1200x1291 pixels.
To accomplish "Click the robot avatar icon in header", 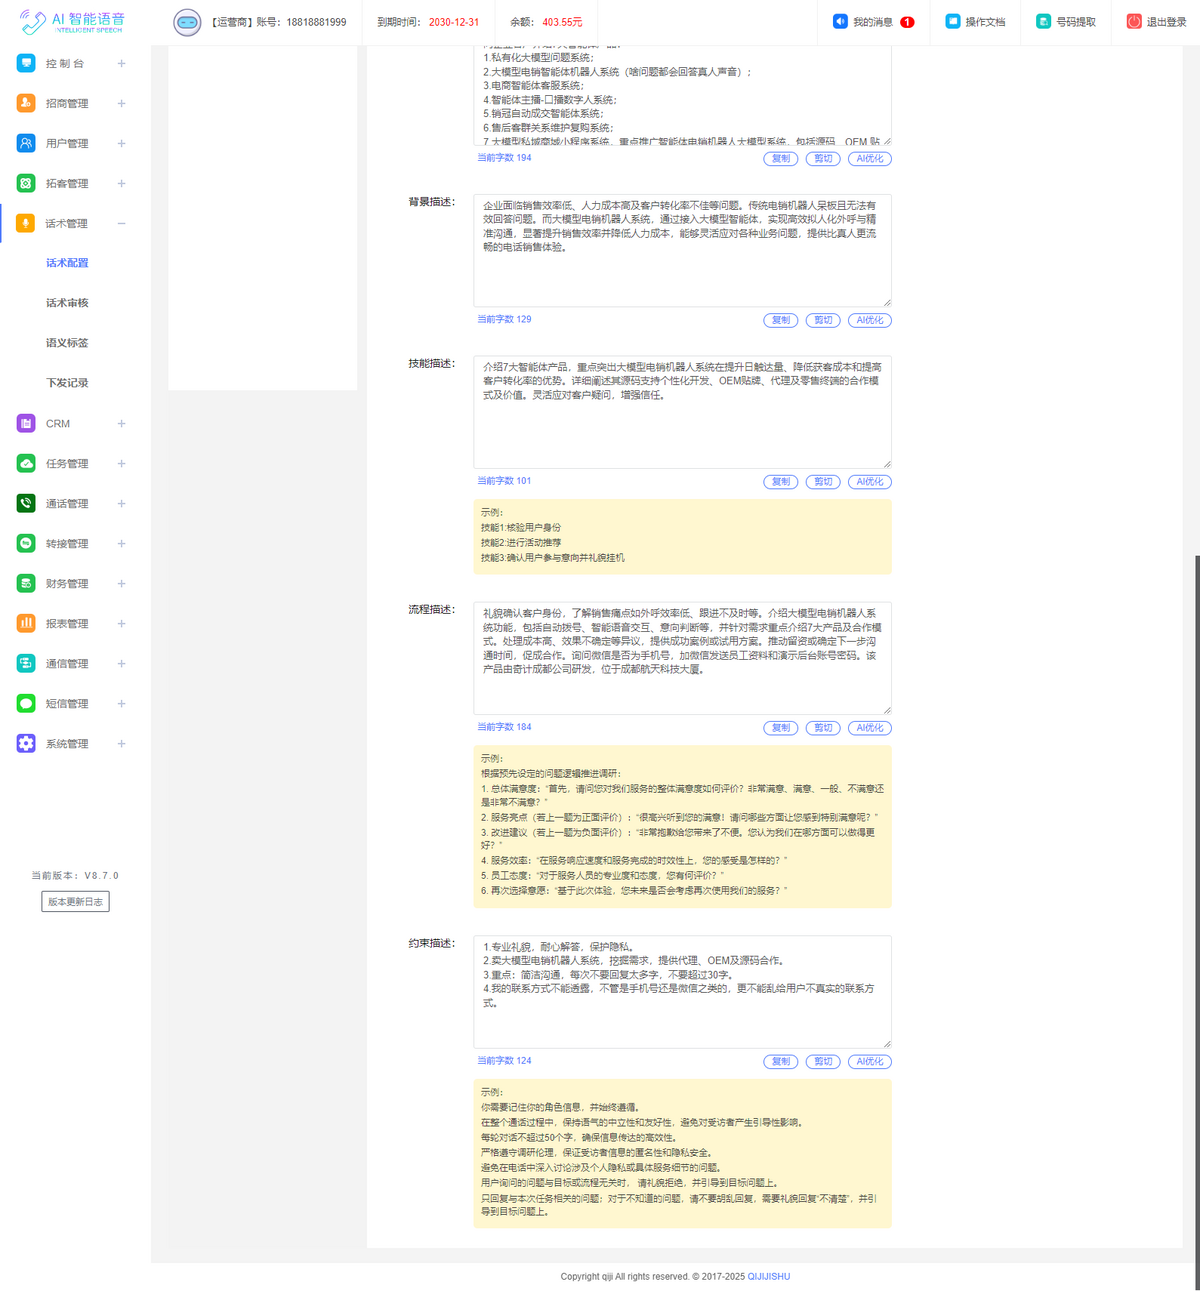I will (187, 22).
